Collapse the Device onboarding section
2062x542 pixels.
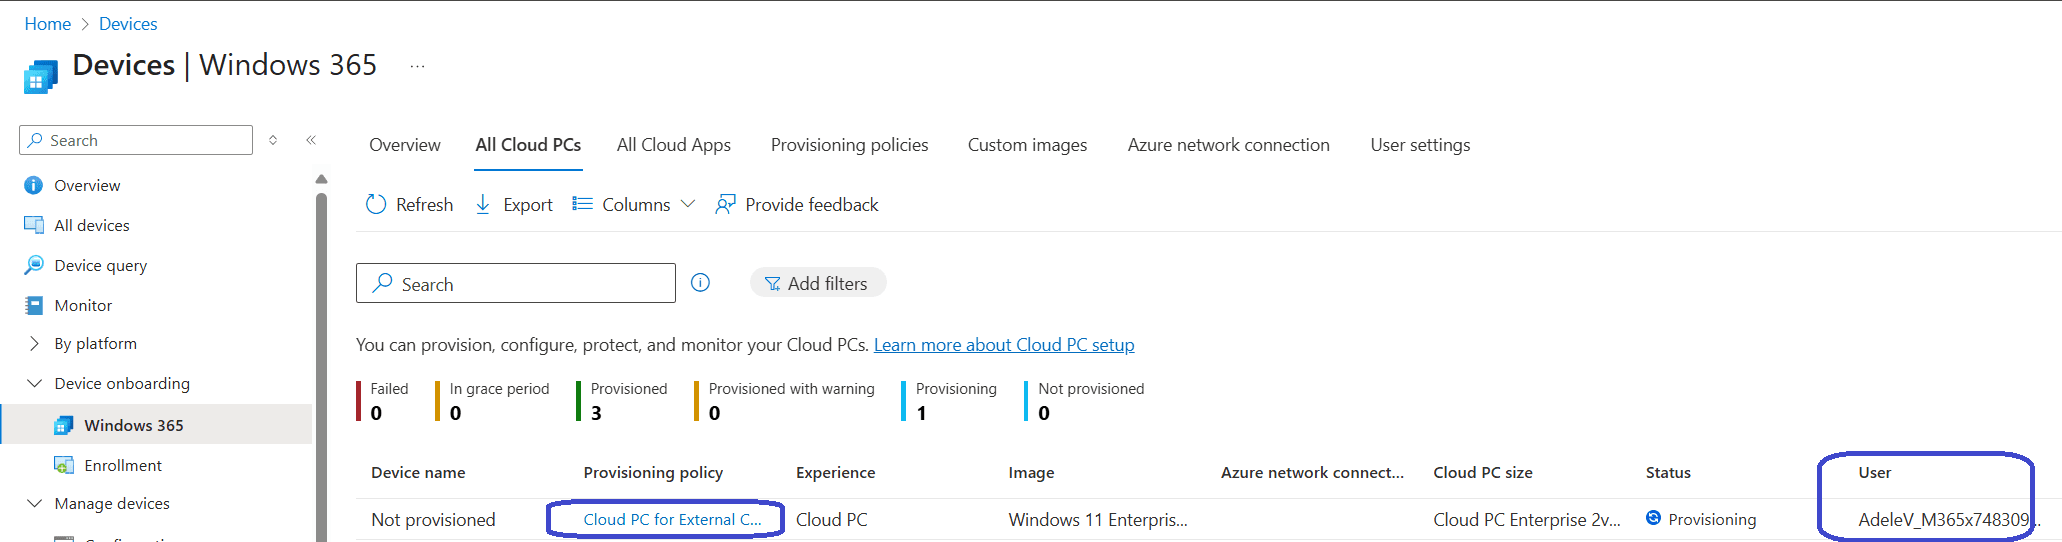coord(35,383)
